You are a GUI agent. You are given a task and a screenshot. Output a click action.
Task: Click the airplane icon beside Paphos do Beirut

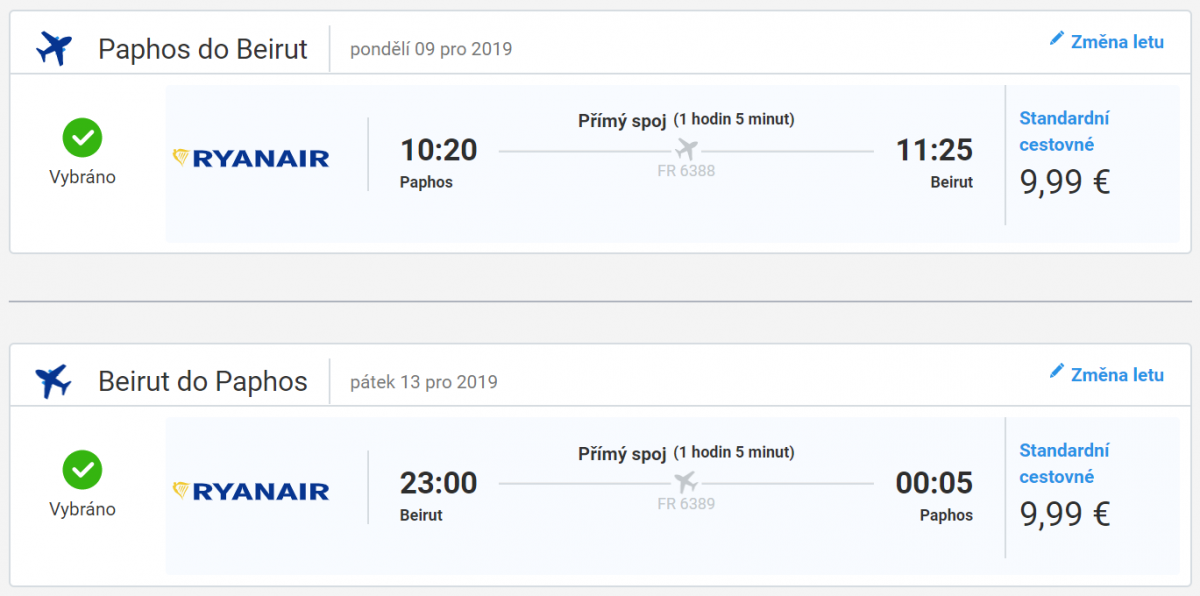click(54, 48)
